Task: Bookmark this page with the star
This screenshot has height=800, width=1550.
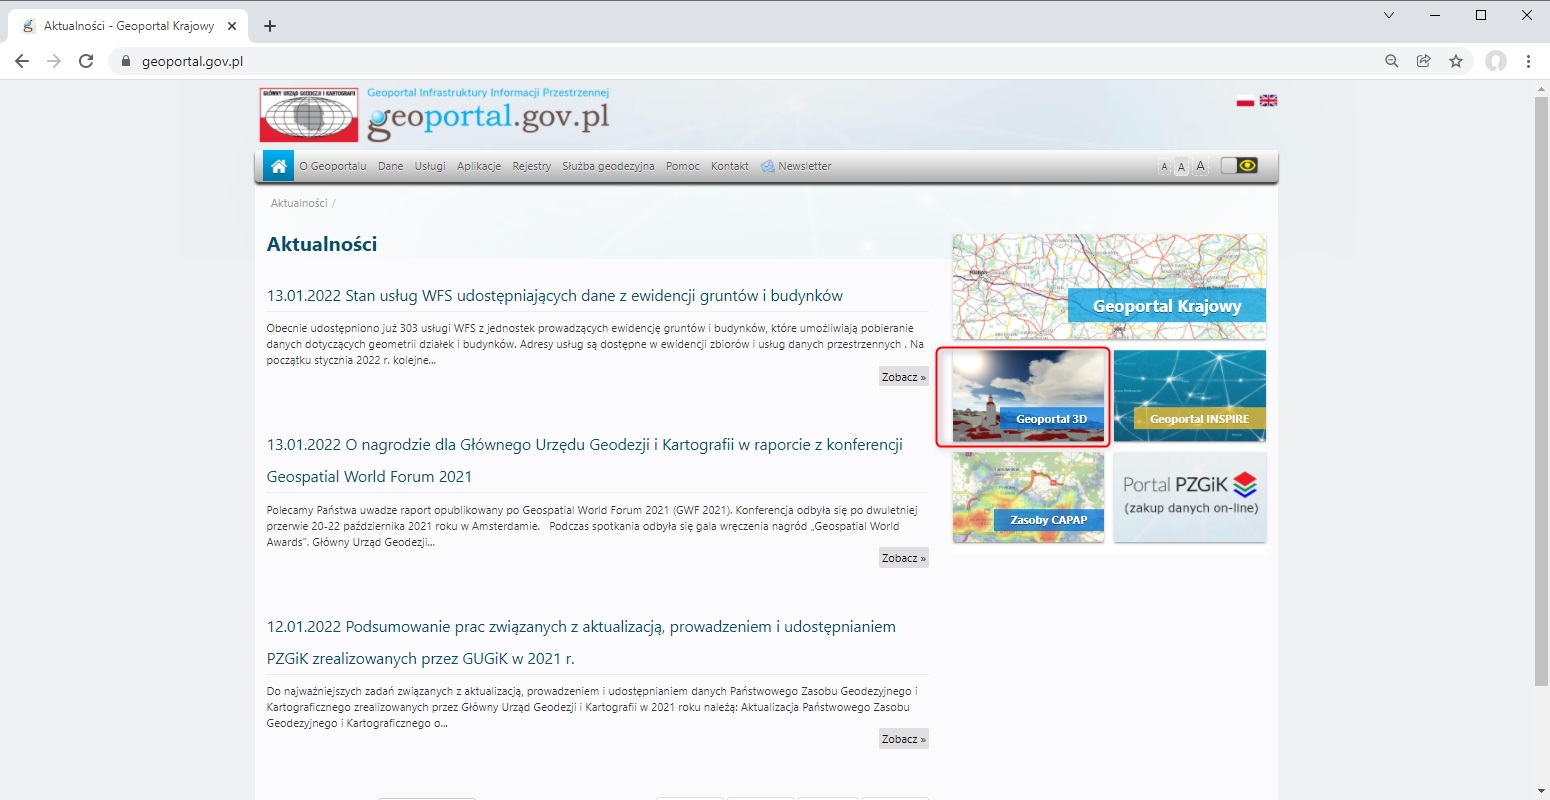Action: pos(1456,61)
